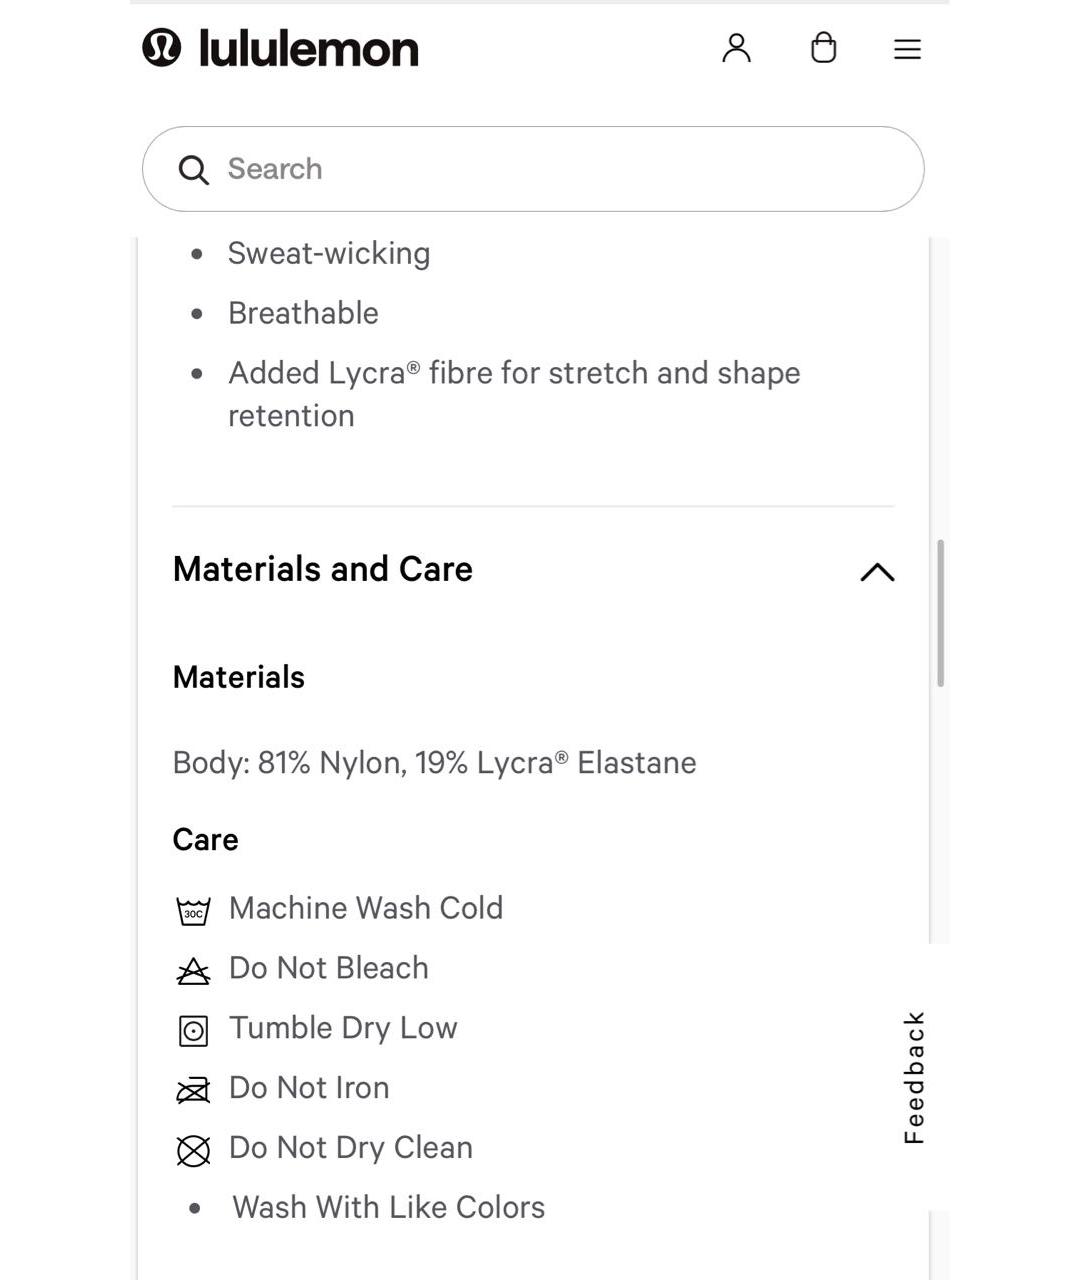This screenshot has height=1280, width=1080.
Task: Click the lululemon logo emblem
Action: pyautogui.click(x=162, y=47)
